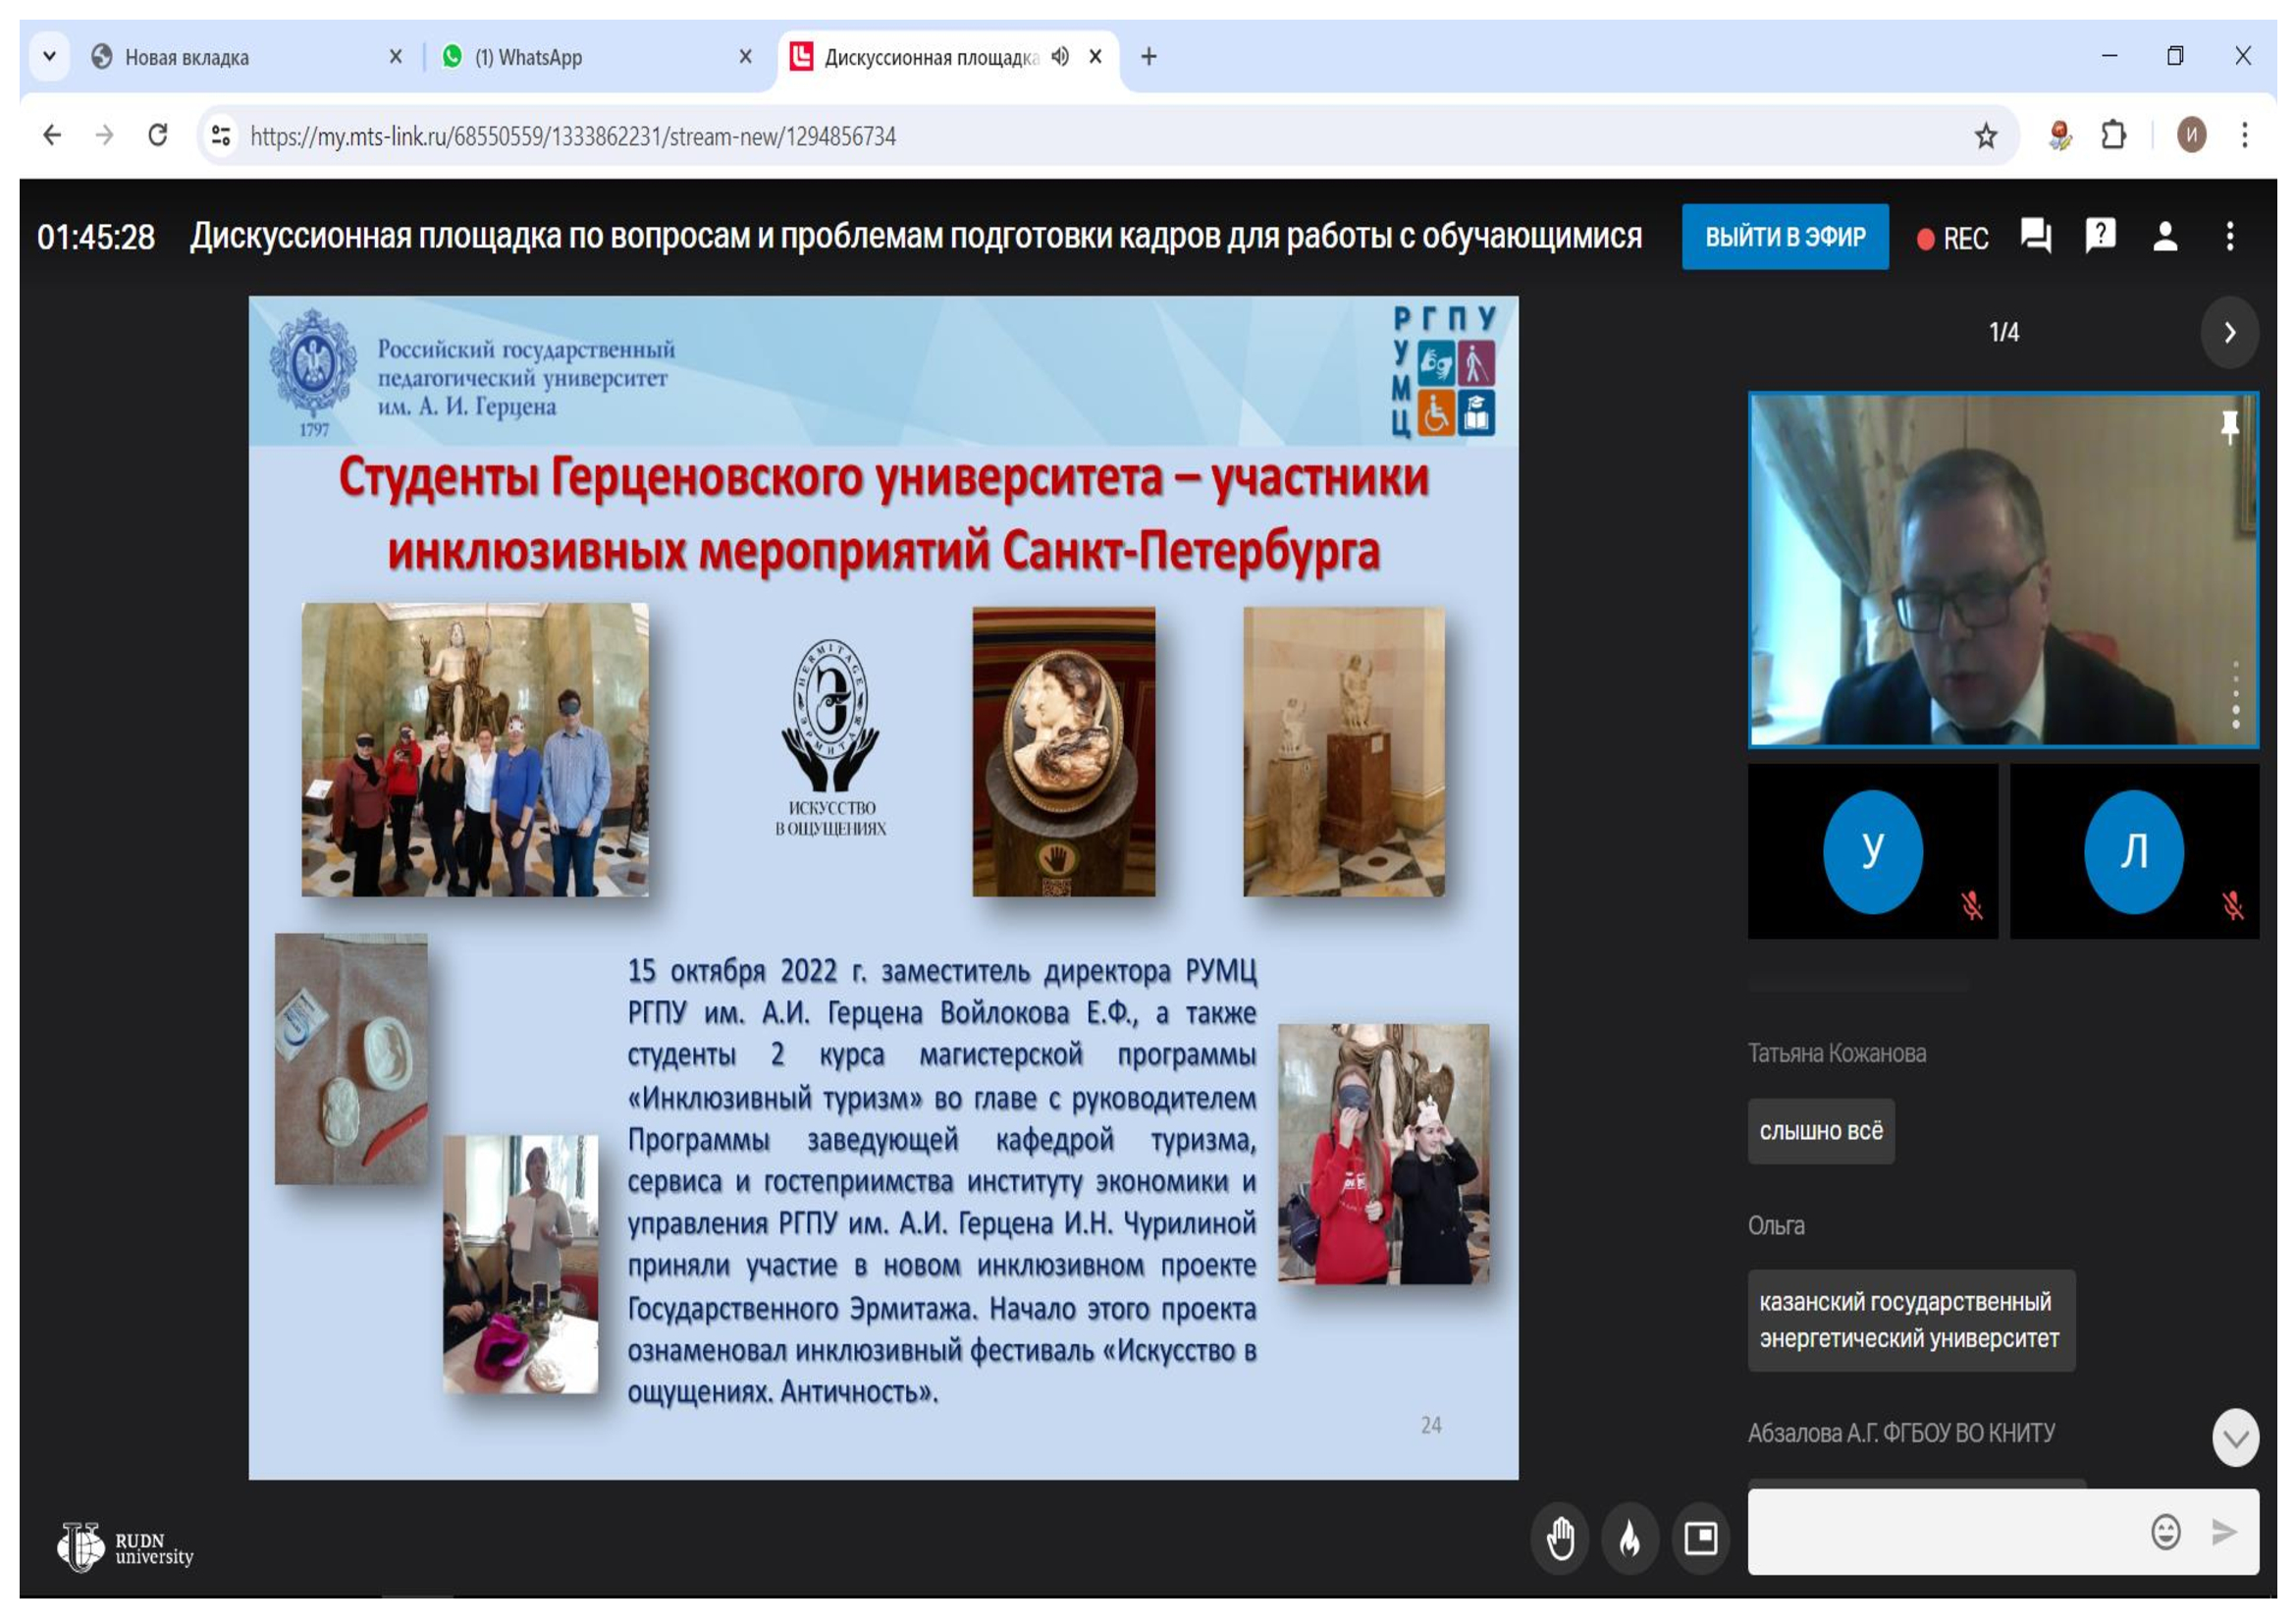Image resolution: width=2296 pixels, height=1624 pixels.
Task: Show the participants list icon
Action: 2165,237
